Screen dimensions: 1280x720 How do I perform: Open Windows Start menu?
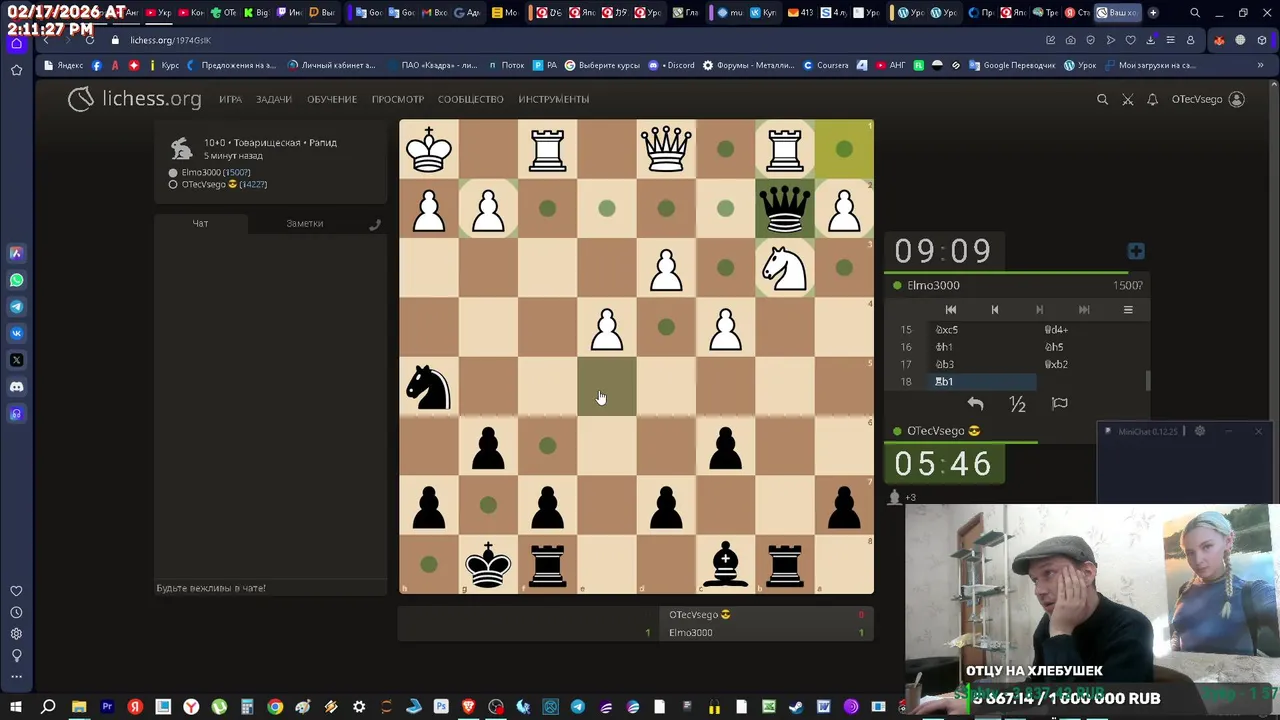tap(16, 707)
